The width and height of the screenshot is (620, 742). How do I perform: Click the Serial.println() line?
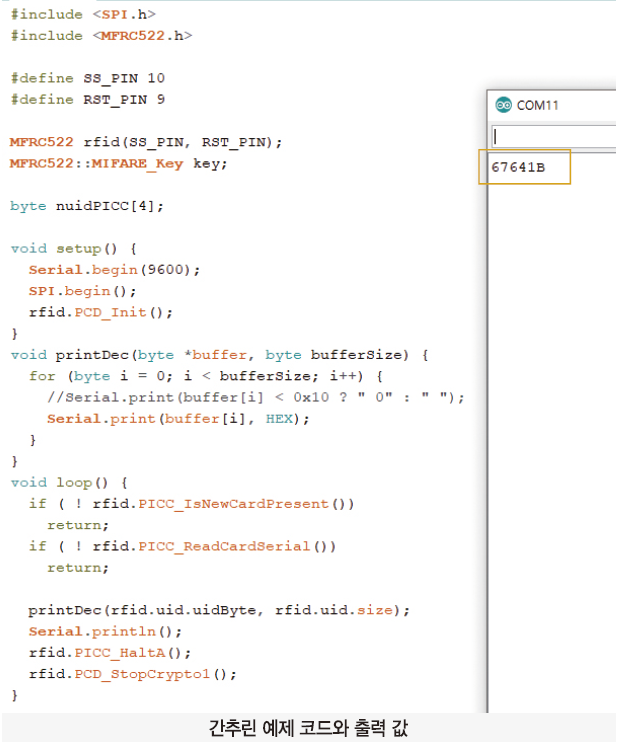point(105,632)
